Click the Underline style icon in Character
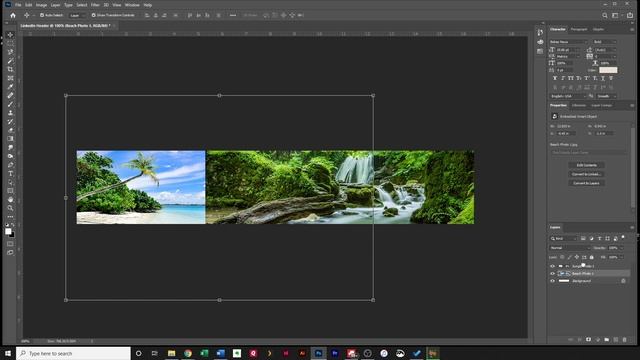This screenshot has height=360, width=640. (x=602, y=78)
